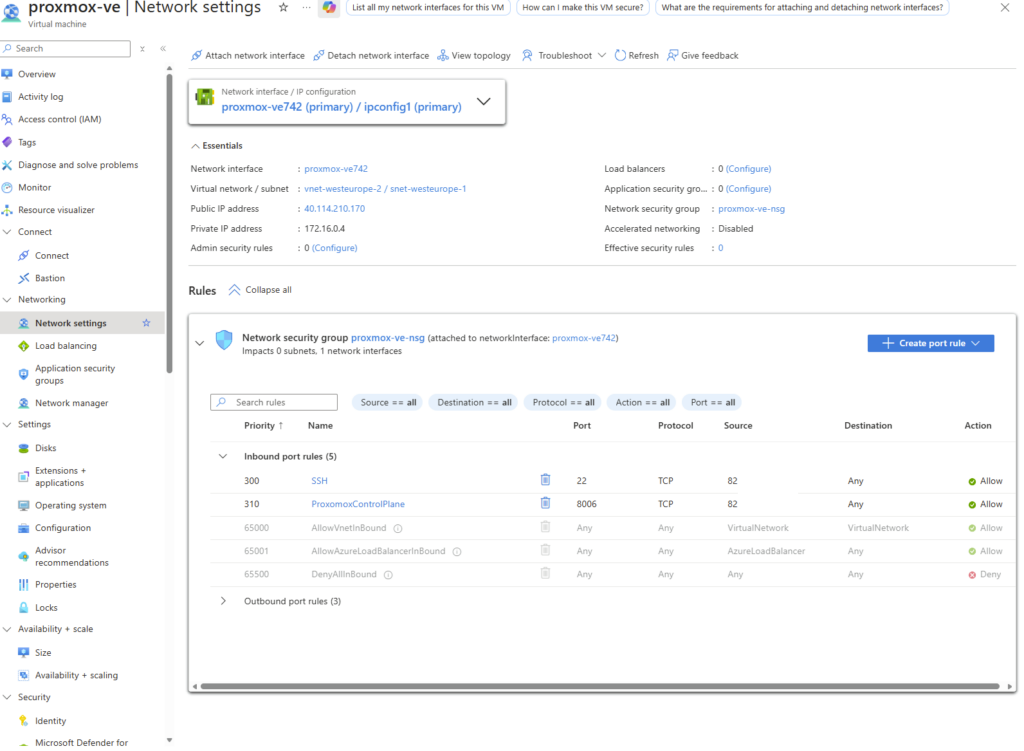The width and height of the screenshot is (1024, 751).
Task: Click the Source == all filter pill
Action: click(x=388, y=402)
